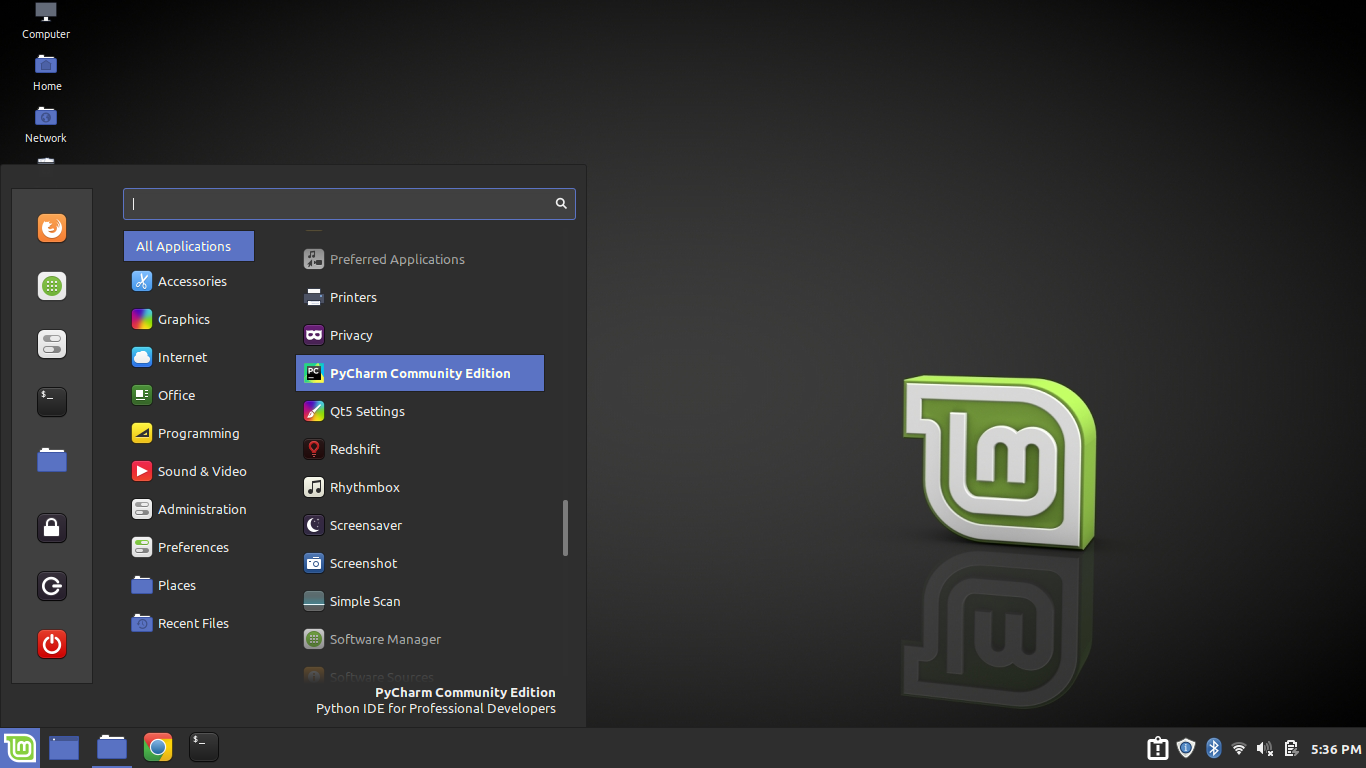This screenshot has width=1366, height=768.
Task: Select the All Applications category
Action: coord(189,246)
